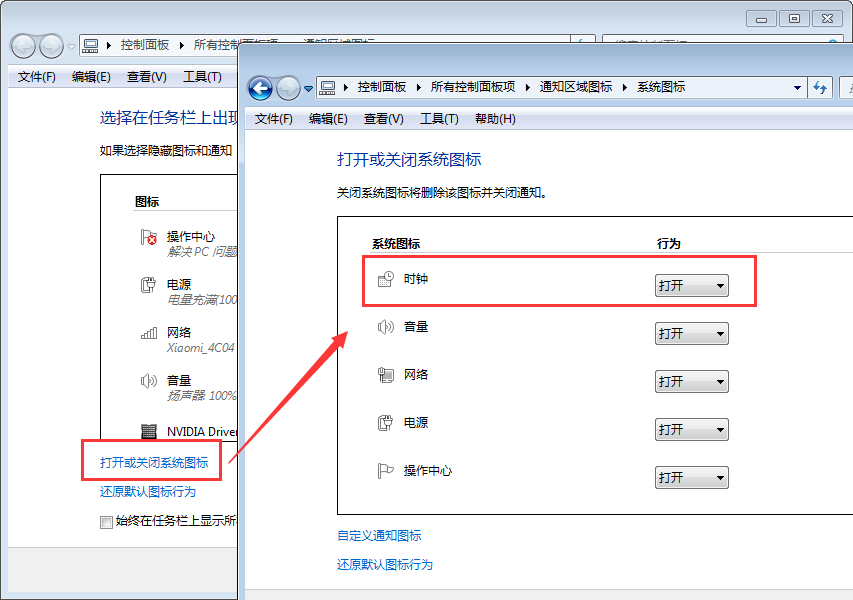Open the 工具(T) menu in front window
This screenshot has height=600, width=853.
(439, 119)
